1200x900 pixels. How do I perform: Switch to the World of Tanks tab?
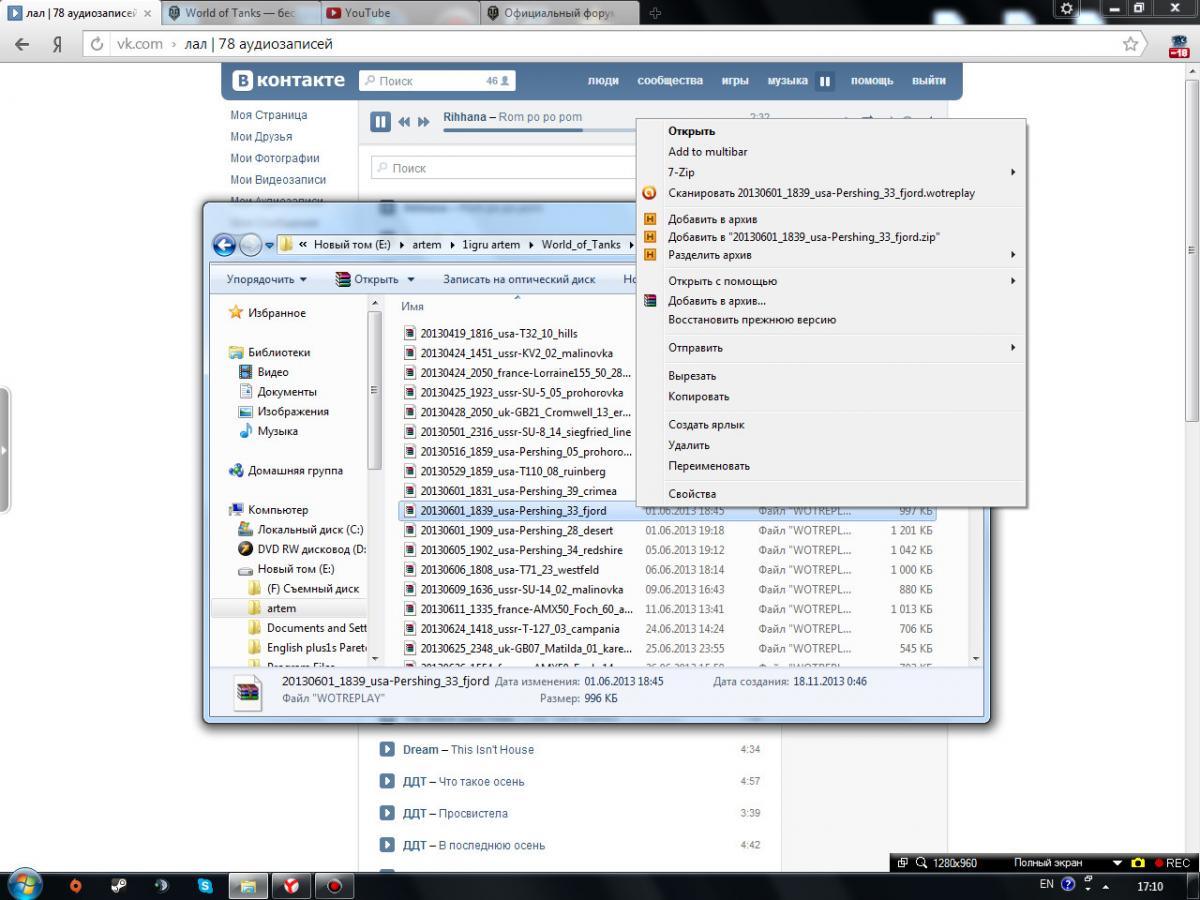tap(238, 13)
